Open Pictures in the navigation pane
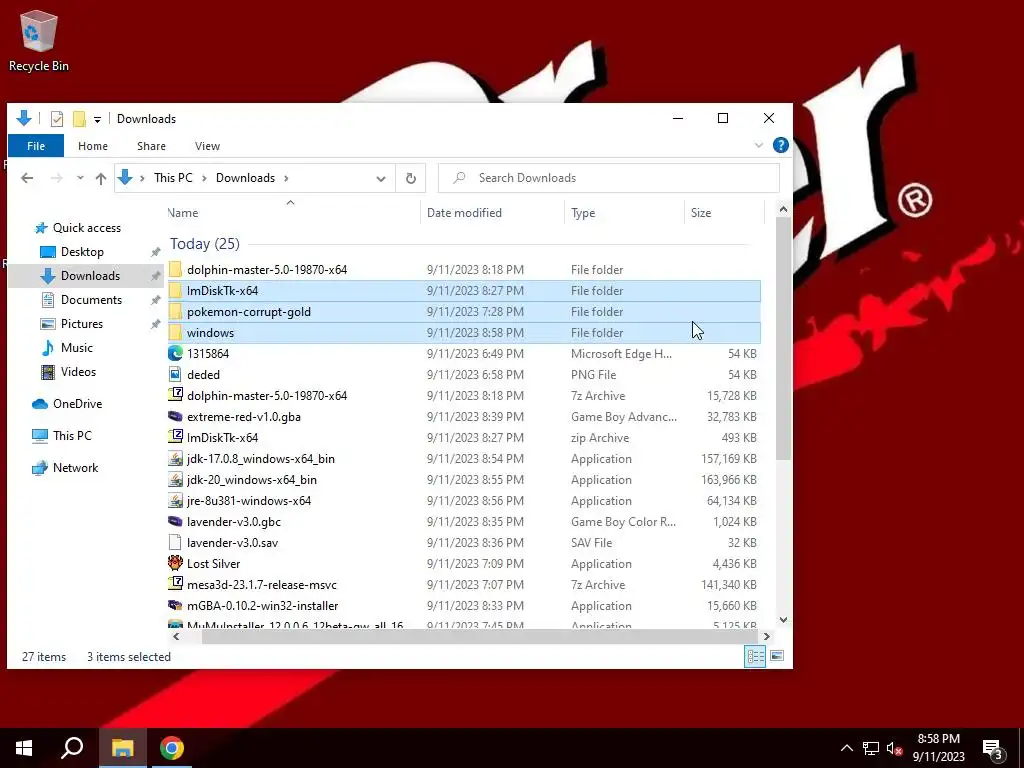The height and width of the screenshot is (768, 1024). [82, 324]
